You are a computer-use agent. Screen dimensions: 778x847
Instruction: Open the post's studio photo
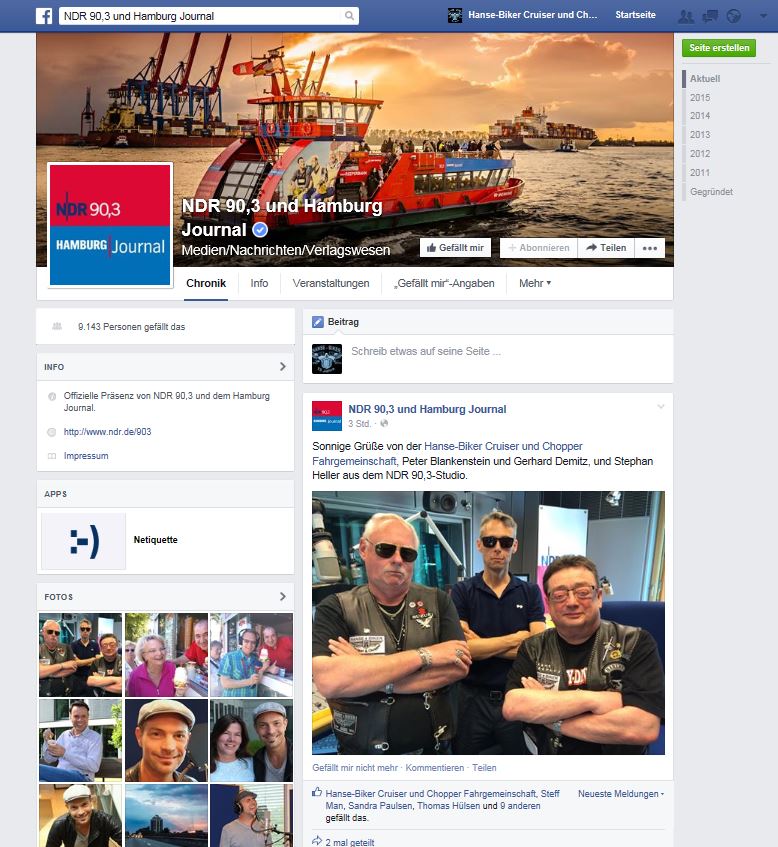click(488, 622)
